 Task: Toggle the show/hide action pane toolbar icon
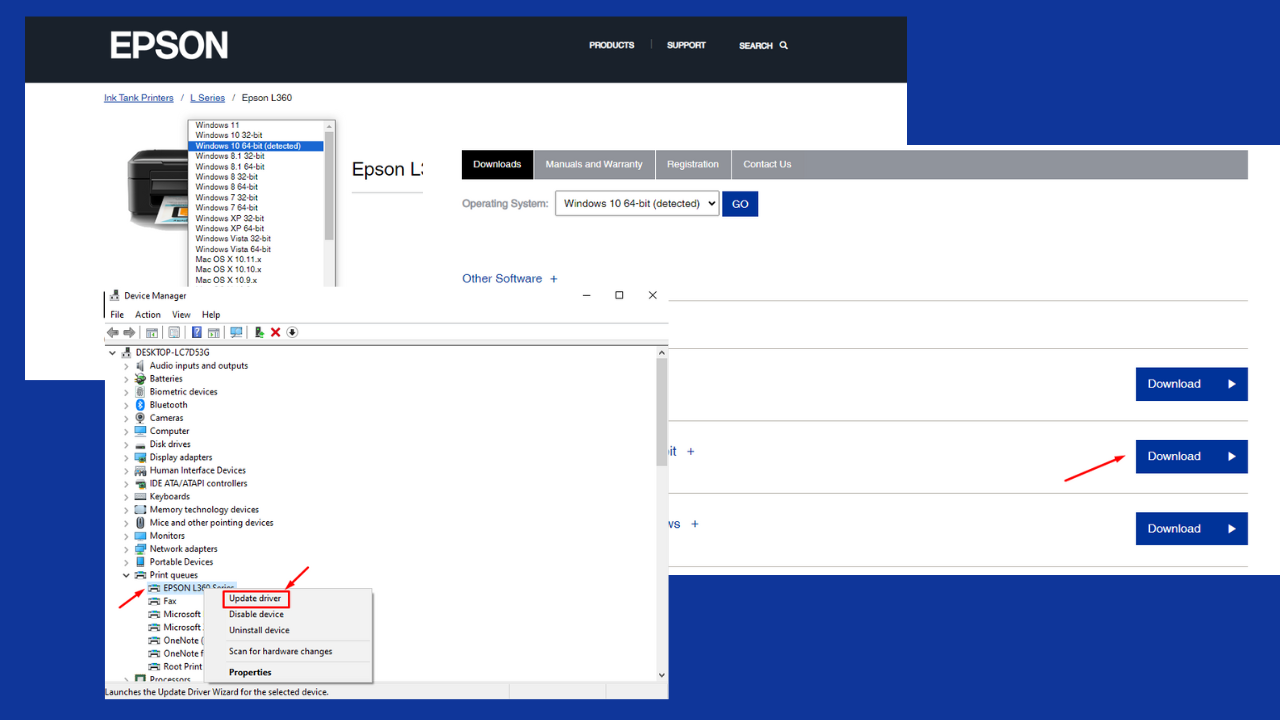[x=213, y=332]
